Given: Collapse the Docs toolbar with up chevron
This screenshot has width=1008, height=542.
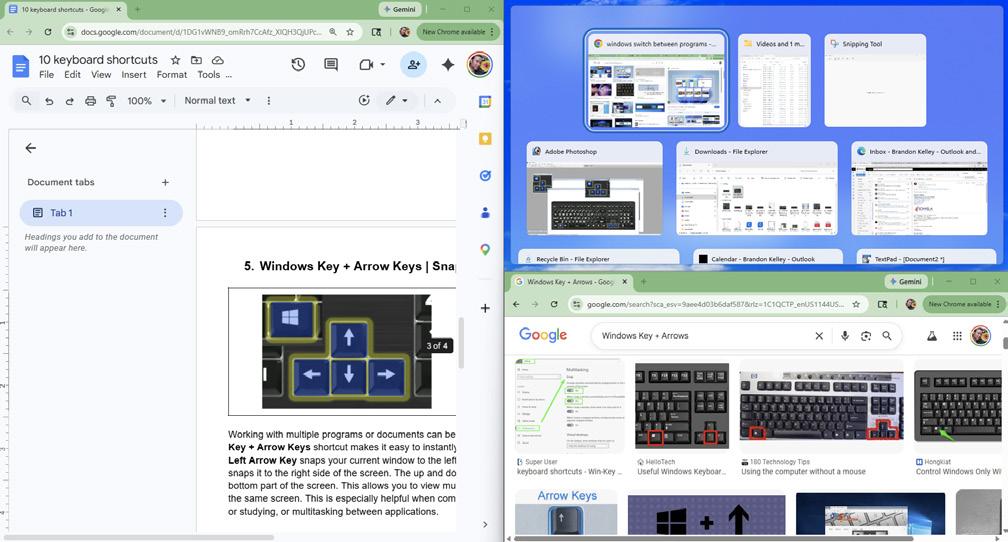Looking at the screenshot, I should click(x=437, y=101).
